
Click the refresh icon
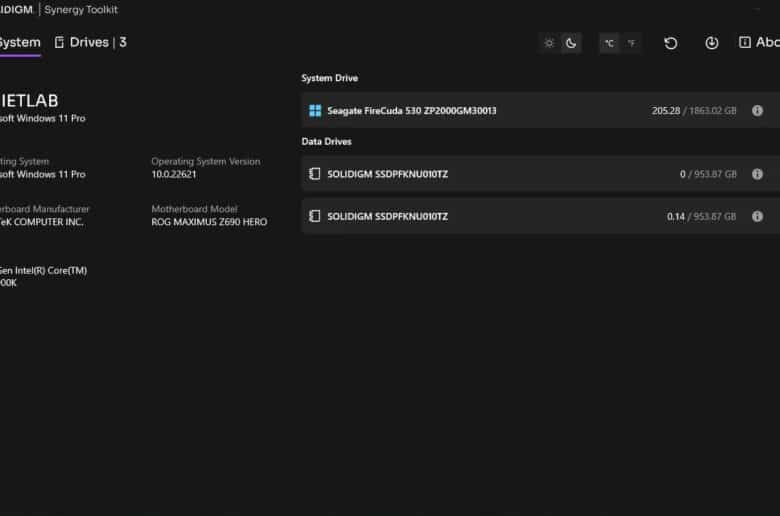point(671,43)
